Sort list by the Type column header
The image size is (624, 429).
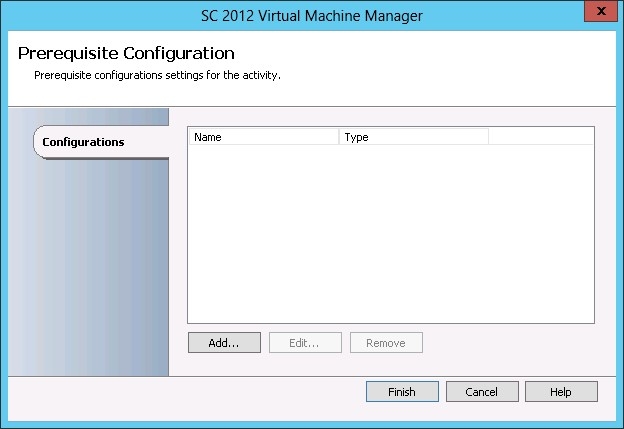[413, 137]
